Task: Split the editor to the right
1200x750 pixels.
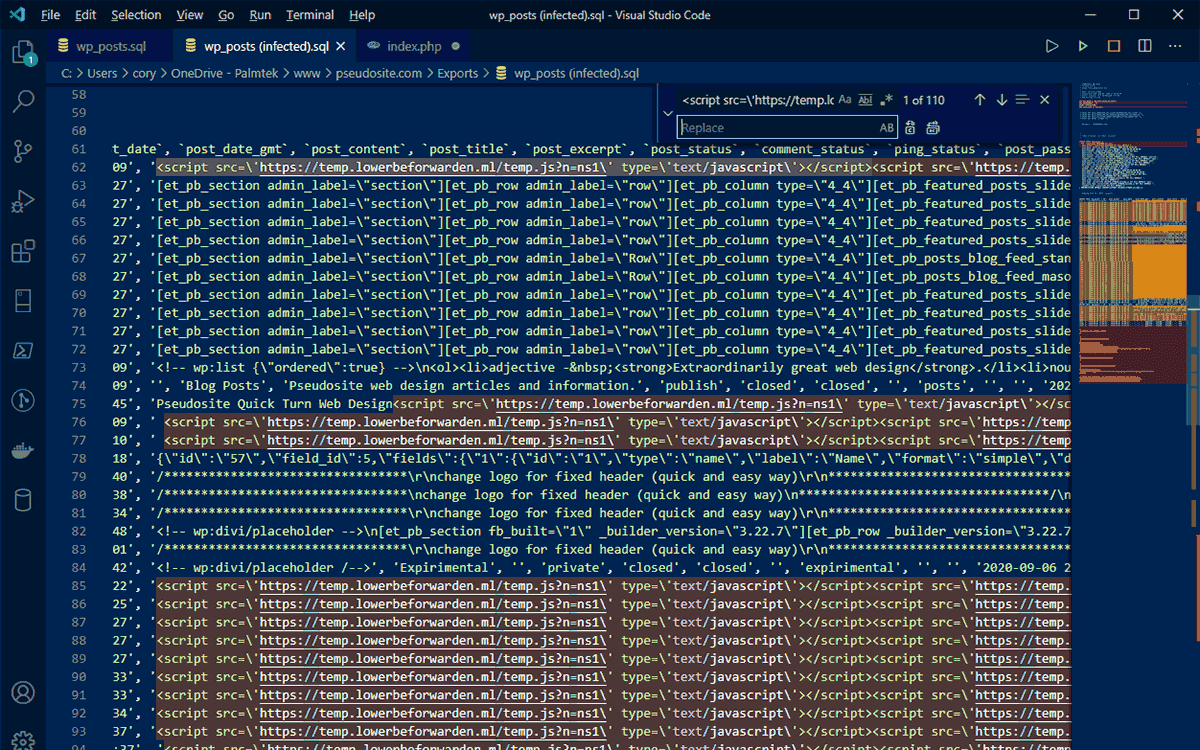Action: (x=1145, y=46)
